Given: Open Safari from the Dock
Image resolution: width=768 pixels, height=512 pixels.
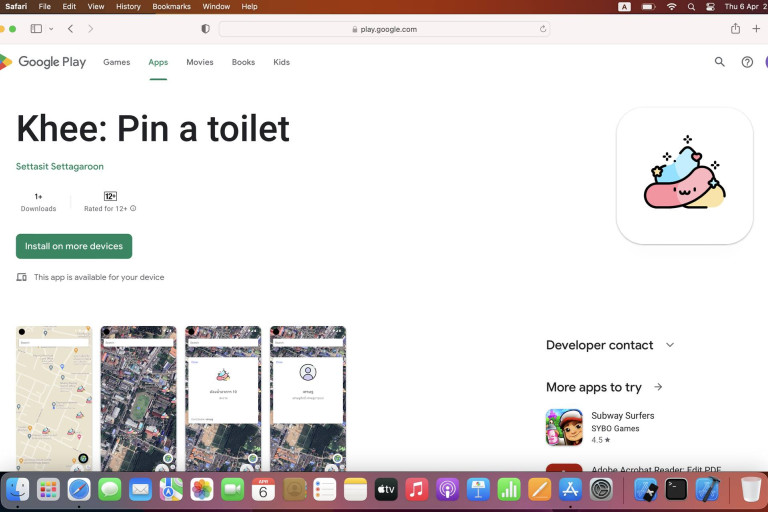Looking at the screenshot, I should 79,489.
